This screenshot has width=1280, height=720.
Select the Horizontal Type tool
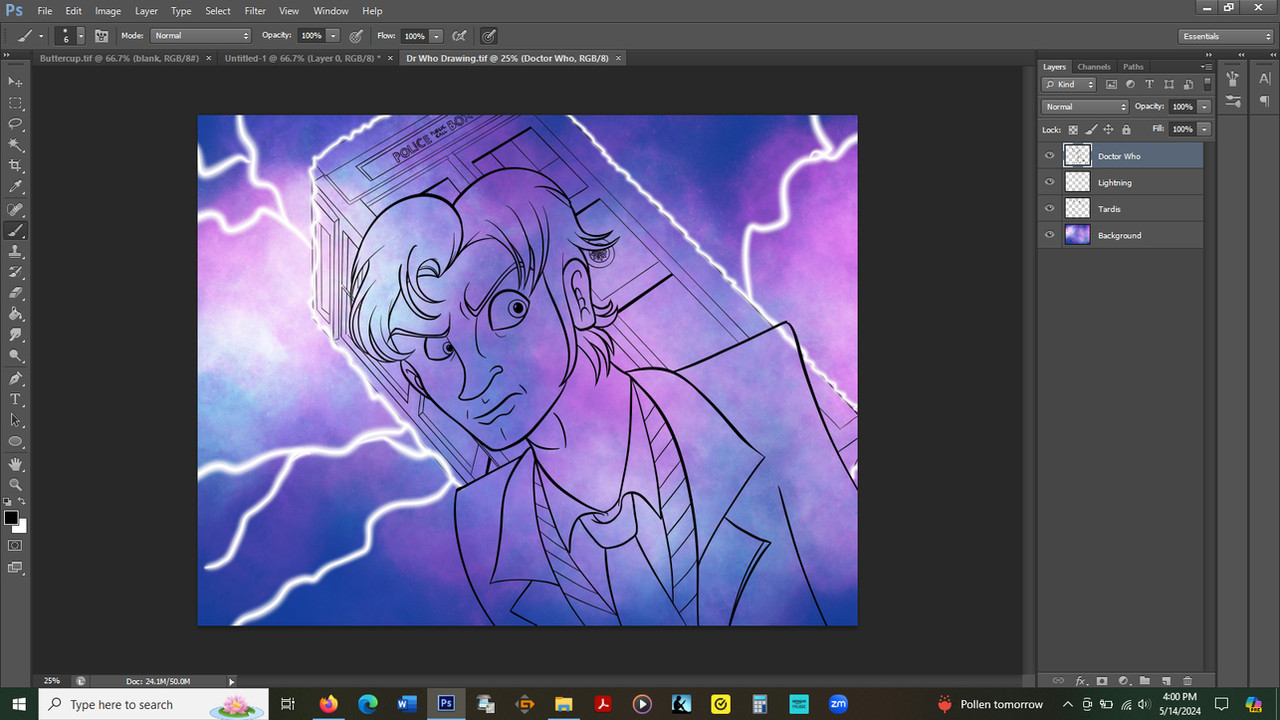(x=15, y=400)
